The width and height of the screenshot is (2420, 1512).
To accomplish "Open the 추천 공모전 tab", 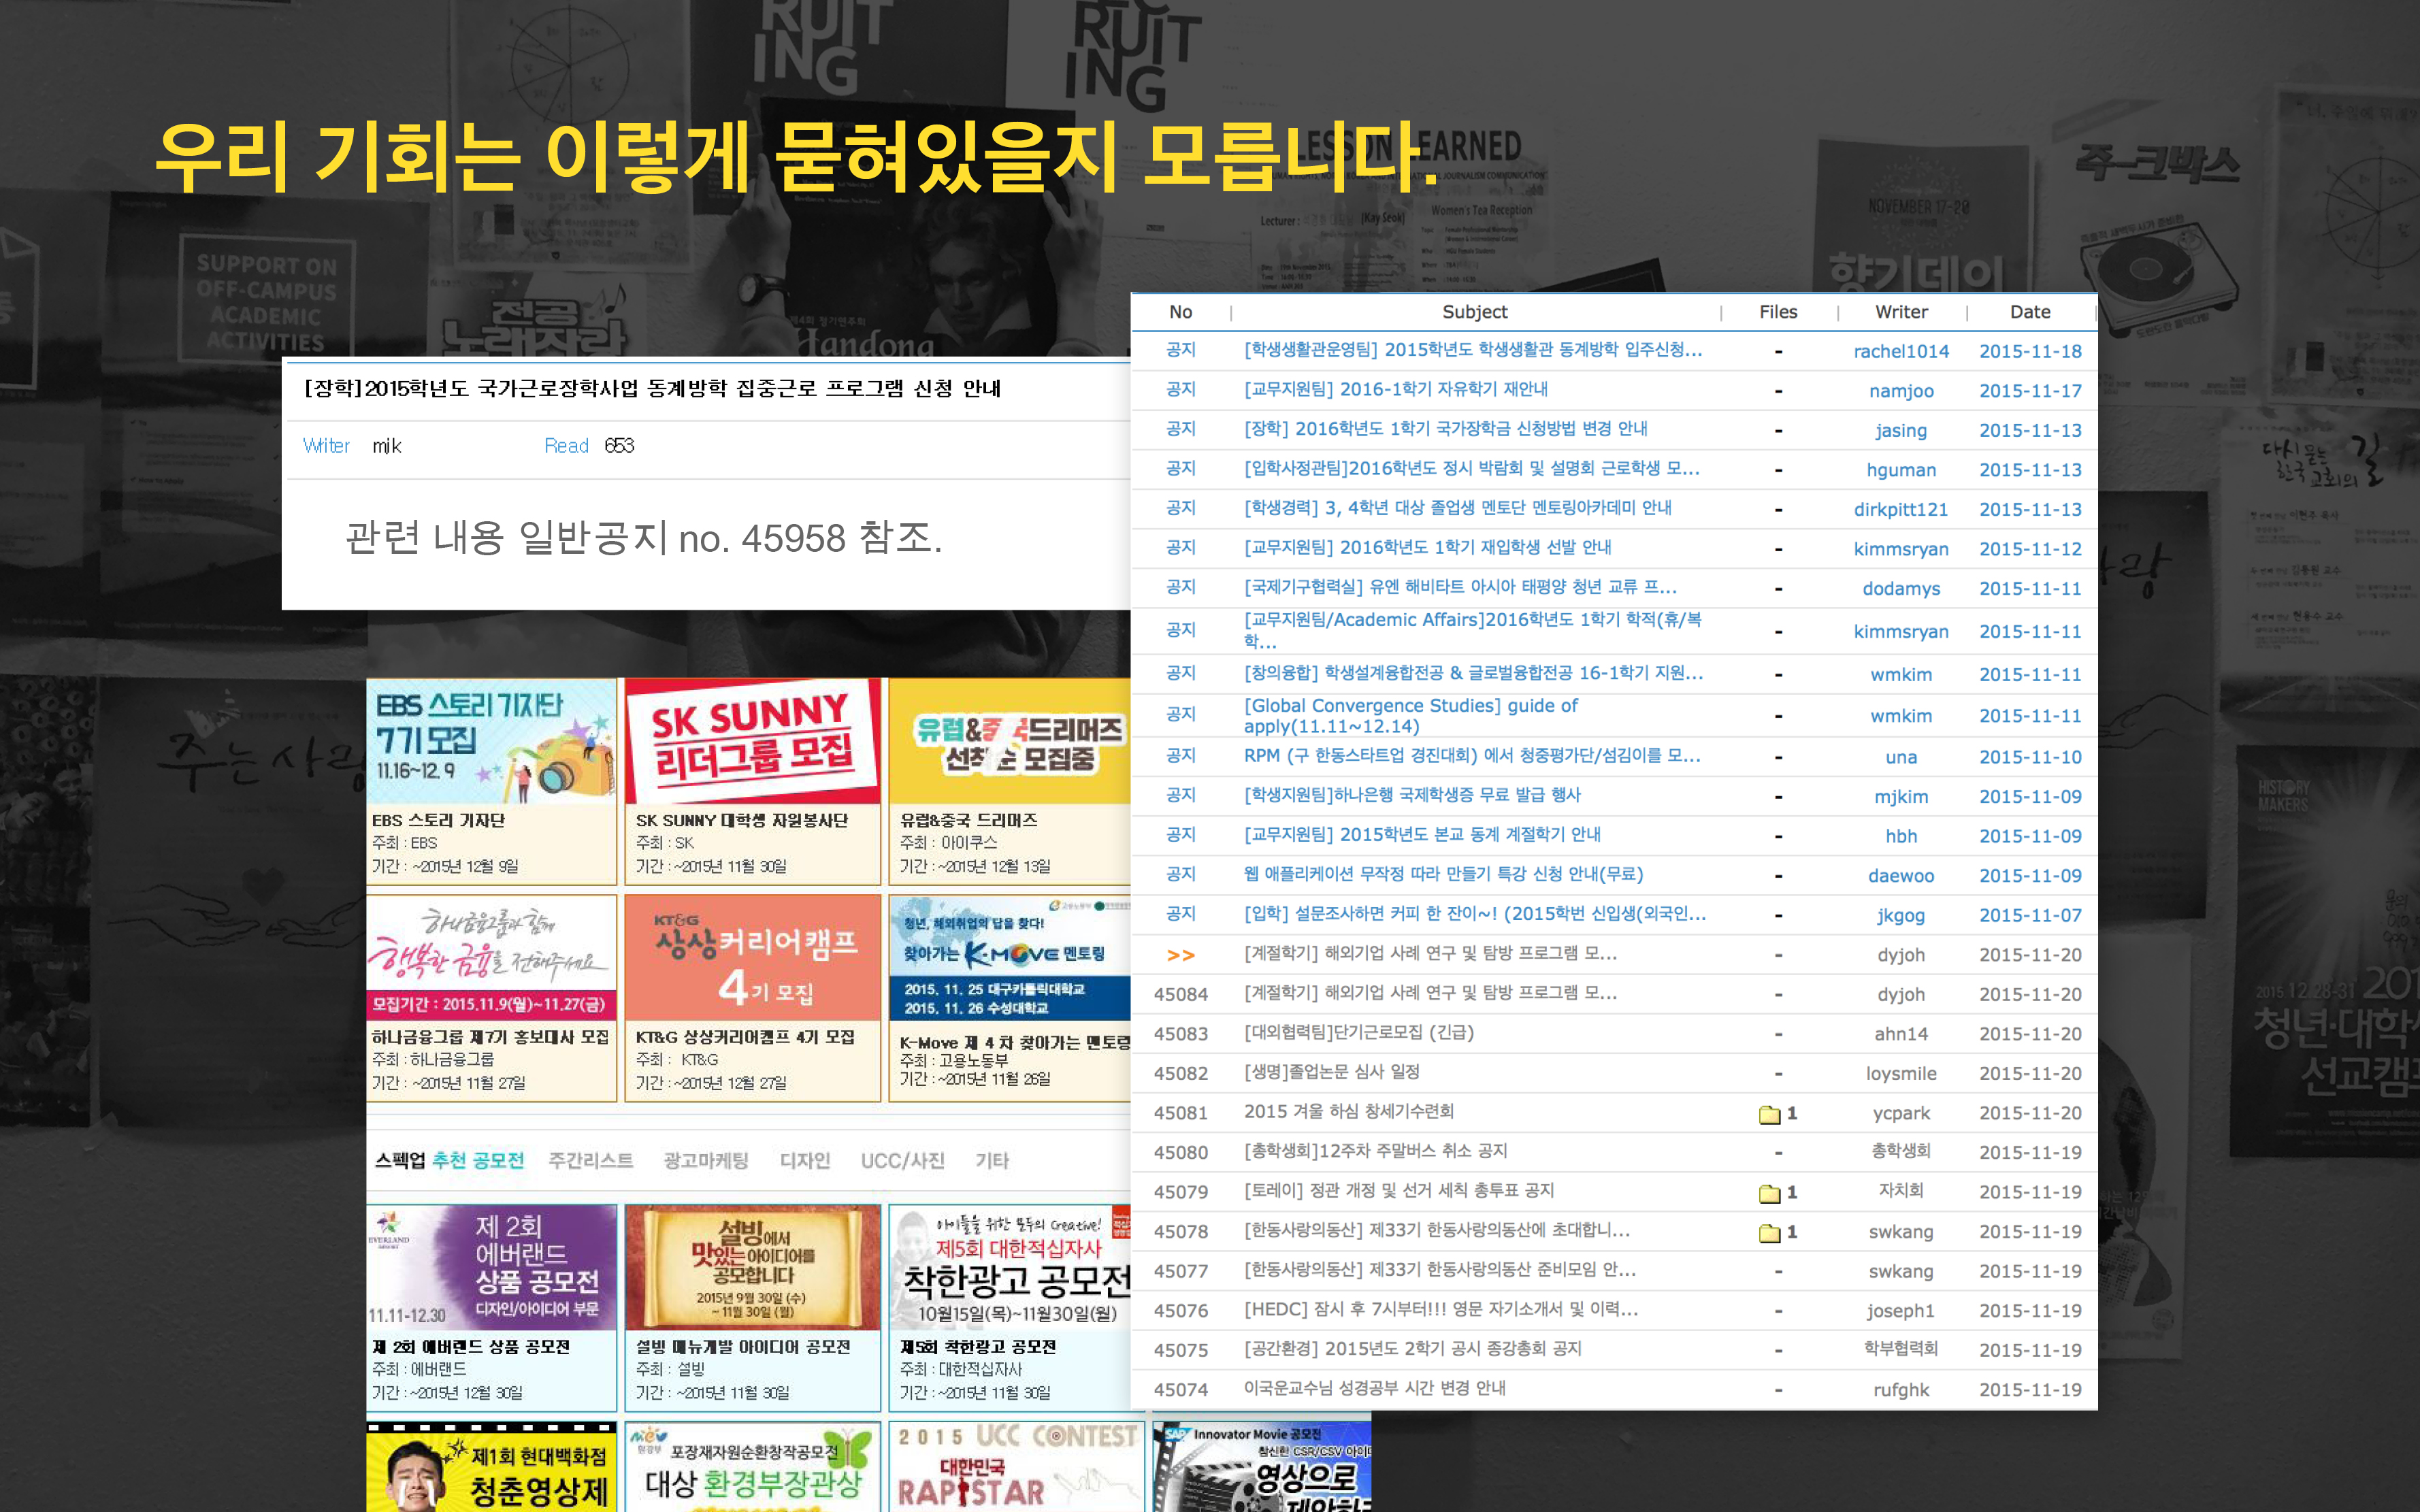I will pos(478,1160).
